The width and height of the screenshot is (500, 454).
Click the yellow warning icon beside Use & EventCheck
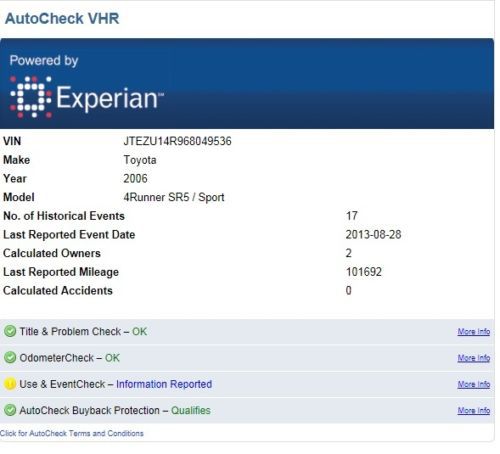coord(10,384)
